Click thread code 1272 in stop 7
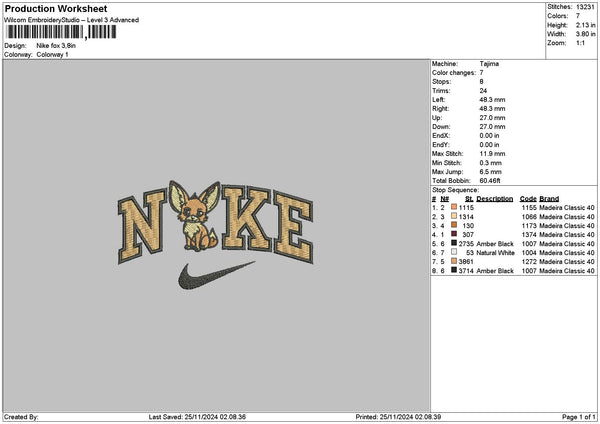The width and height of the screenshot is (600, 424). (529, 262)
